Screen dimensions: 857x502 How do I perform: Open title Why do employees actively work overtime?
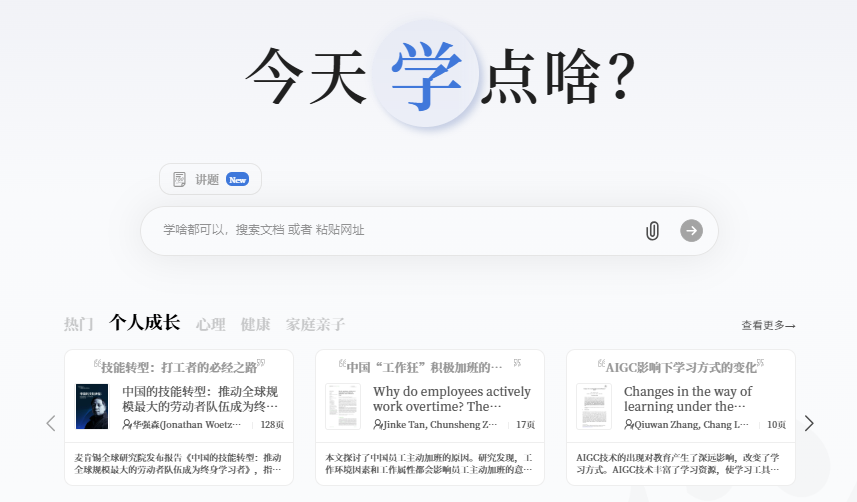coord(452,399)
